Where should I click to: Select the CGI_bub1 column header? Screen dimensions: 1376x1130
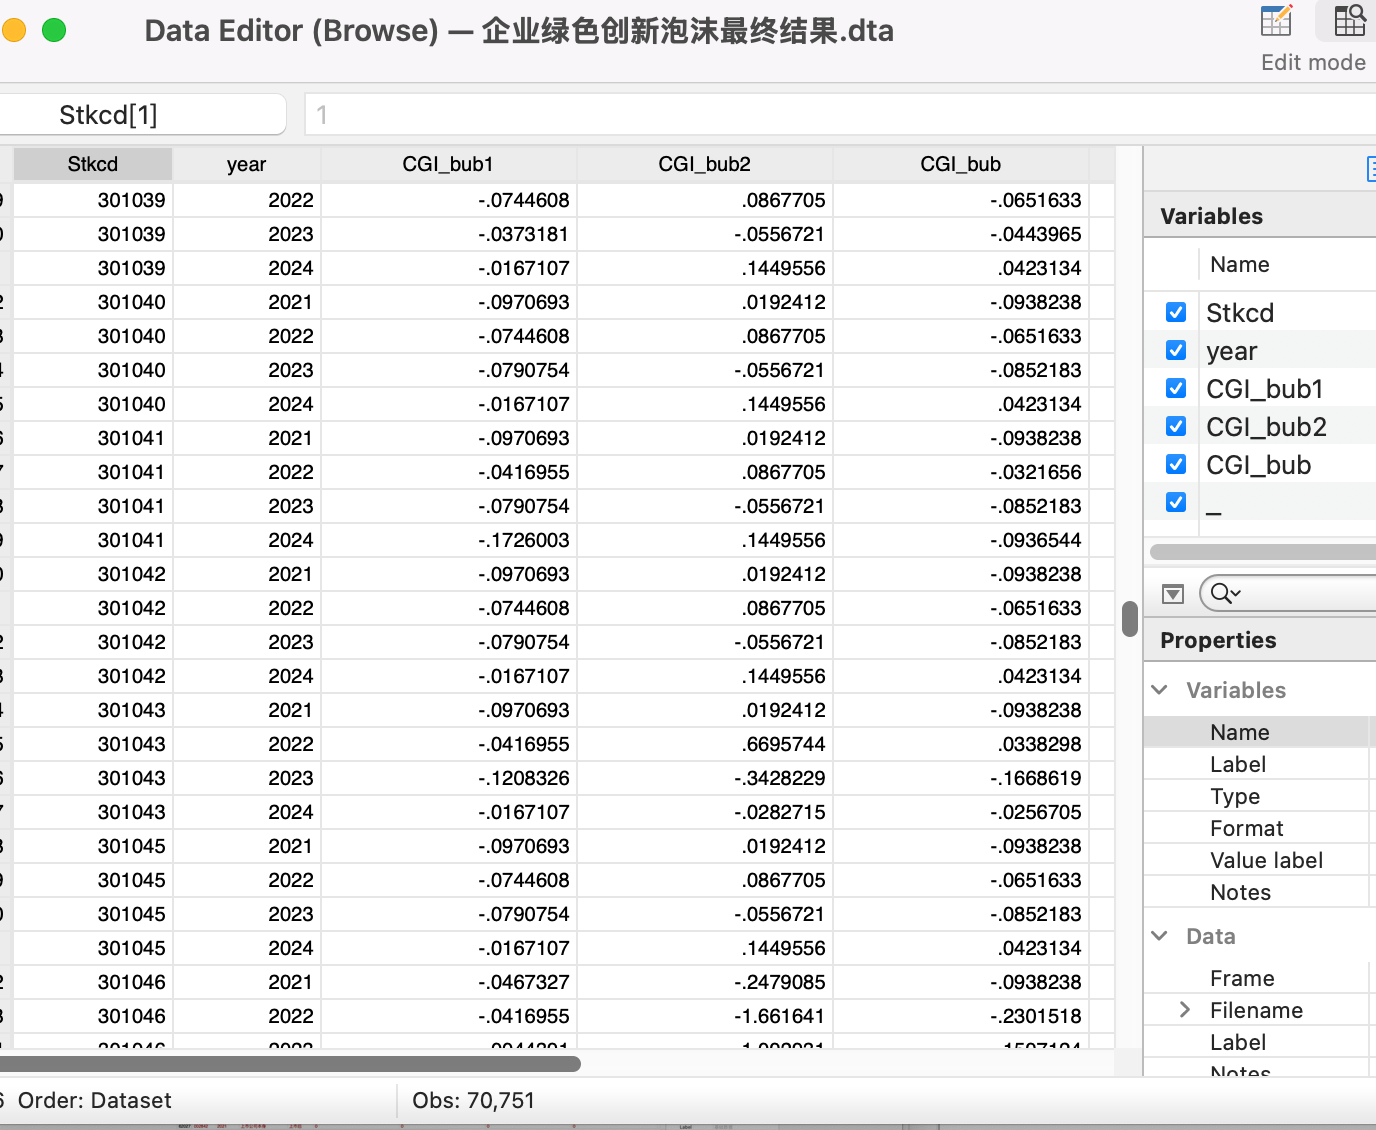pyautogui.click(x=449, y=164)
